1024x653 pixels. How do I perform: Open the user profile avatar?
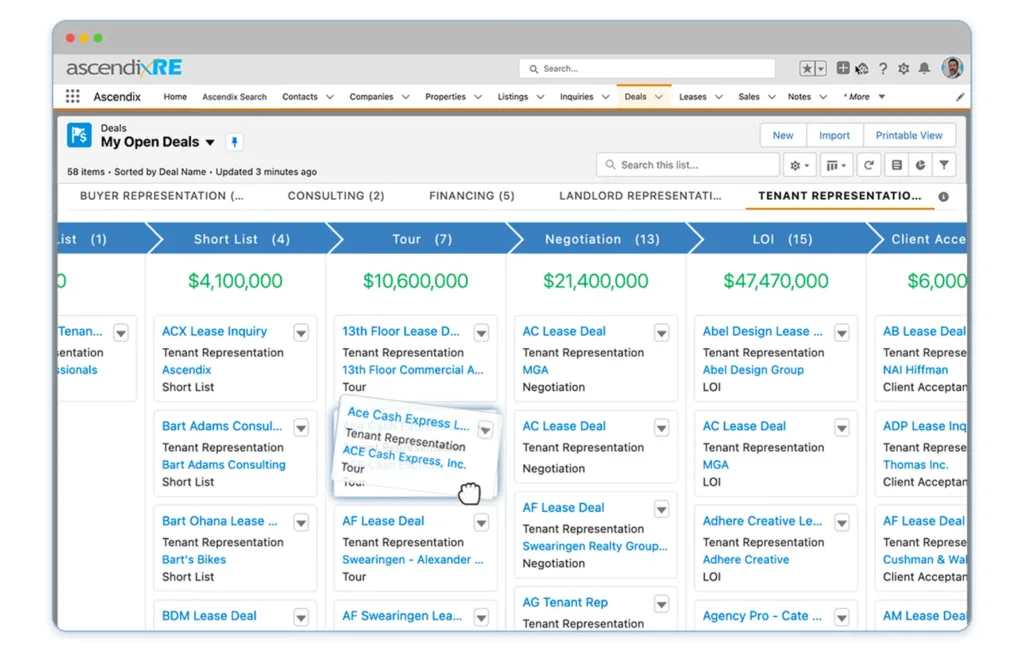pyautogui.click(x=952, y=68)
